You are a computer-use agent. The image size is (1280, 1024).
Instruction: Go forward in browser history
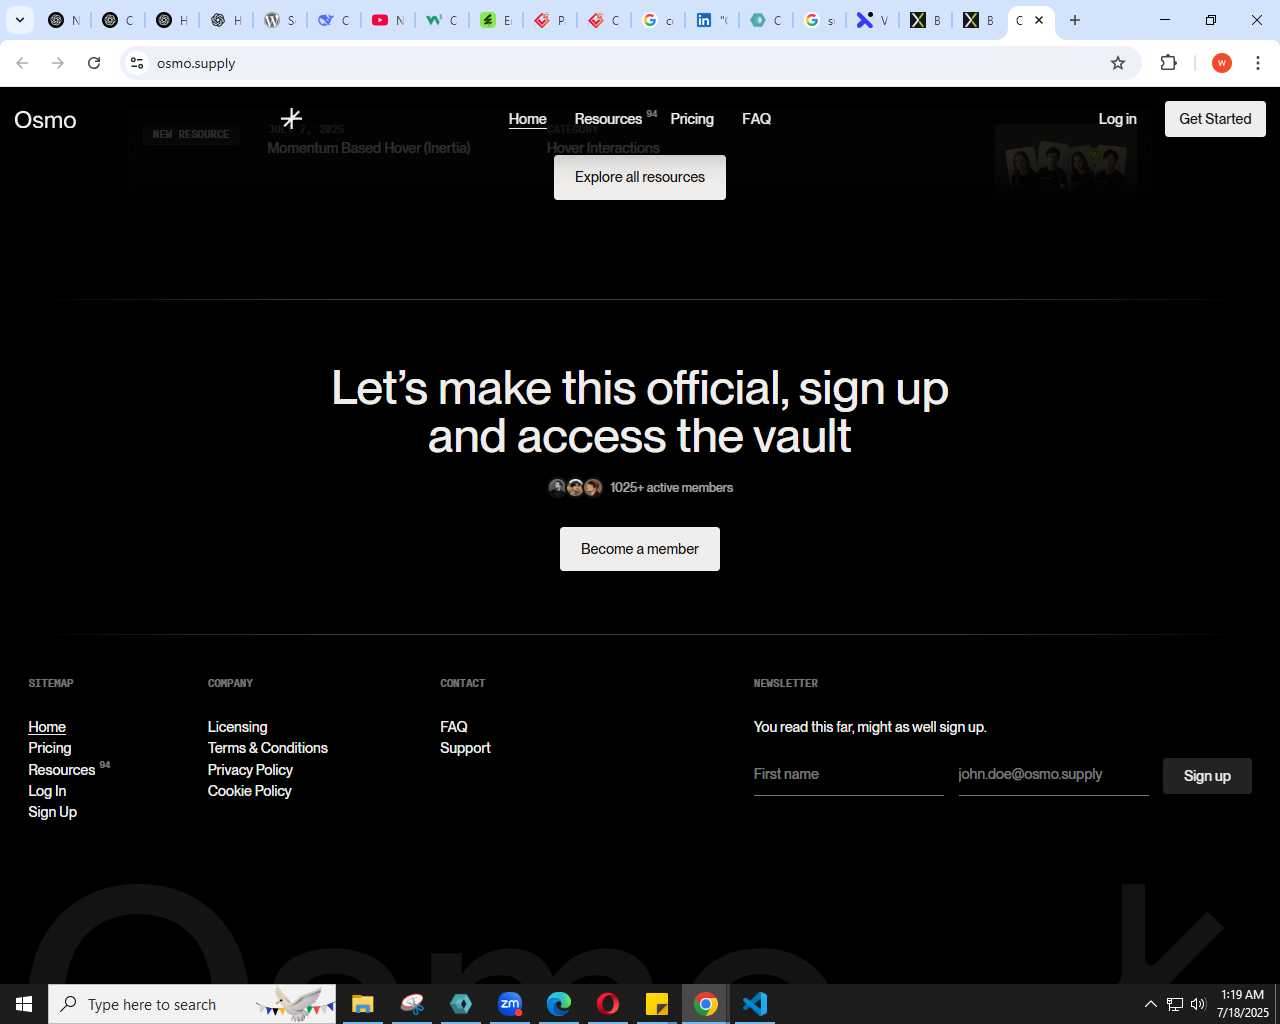[x=58, y=63]
